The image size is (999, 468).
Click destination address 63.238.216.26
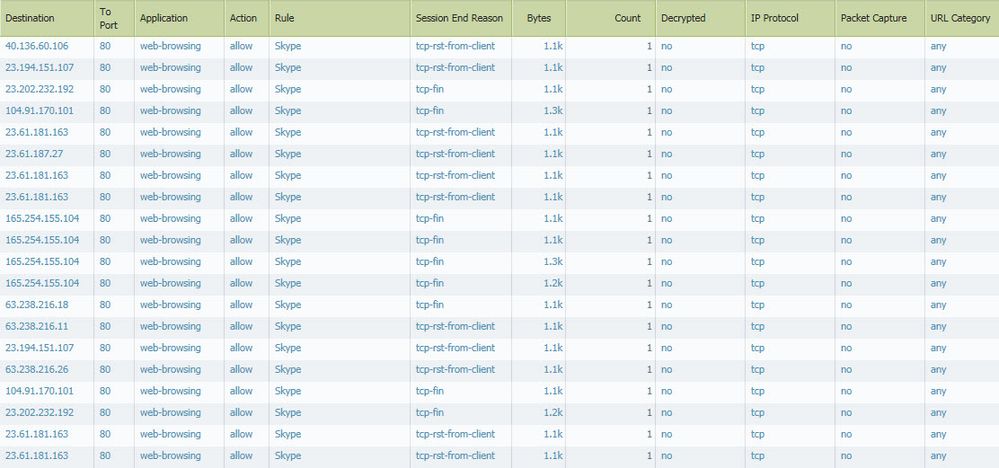(37, 369)
